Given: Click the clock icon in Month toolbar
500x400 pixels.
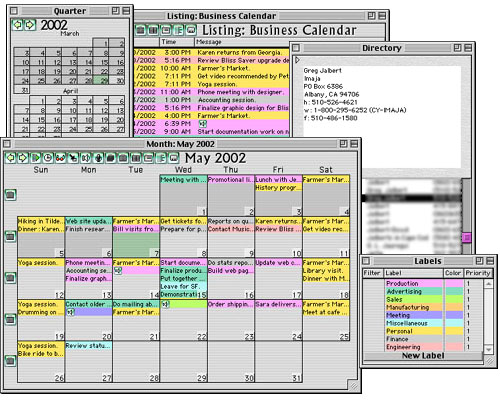Looking at the screenshot, I should pyautogui.click(x=48, y=158).
